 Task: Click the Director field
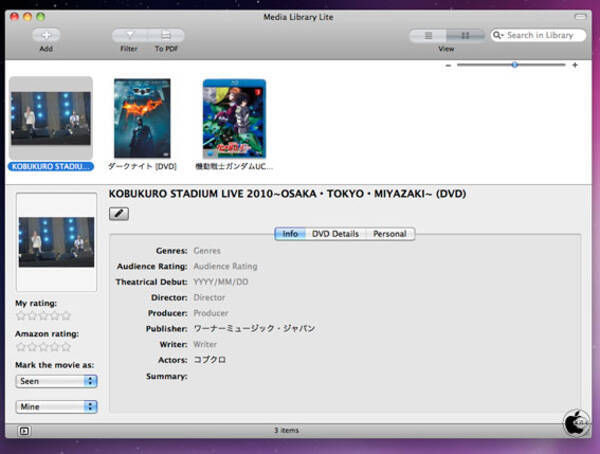(209, 297)
